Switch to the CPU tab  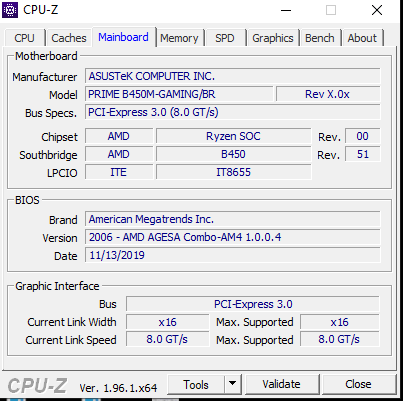point(24,38)
